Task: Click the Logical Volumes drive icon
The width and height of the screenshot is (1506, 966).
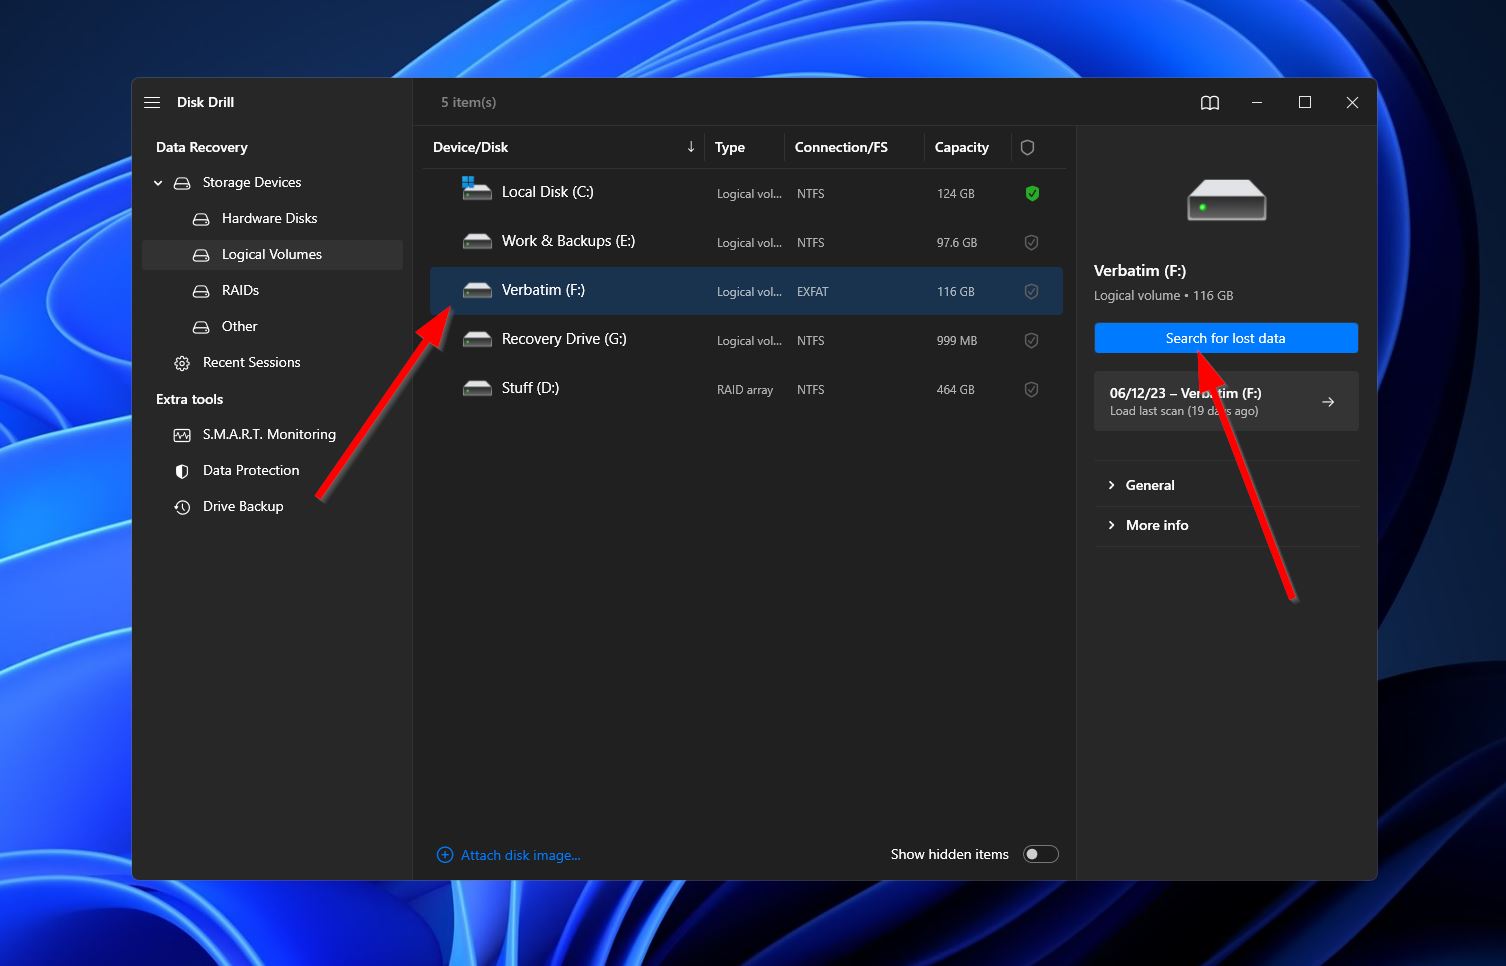Action: tap(201, 255)
